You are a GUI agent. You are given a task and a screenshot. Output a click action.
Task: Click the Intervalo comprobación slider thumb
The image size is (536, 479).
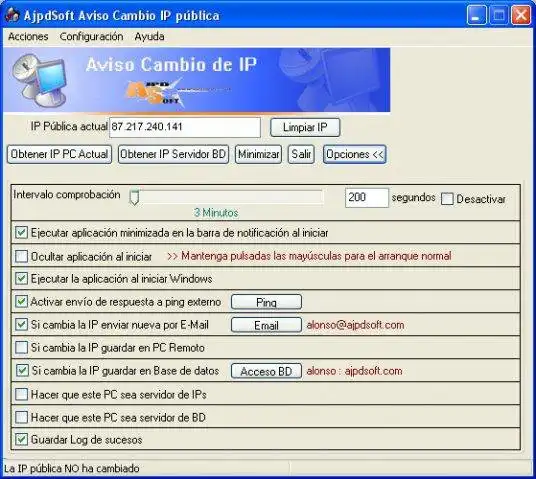(x=134, y=198)
